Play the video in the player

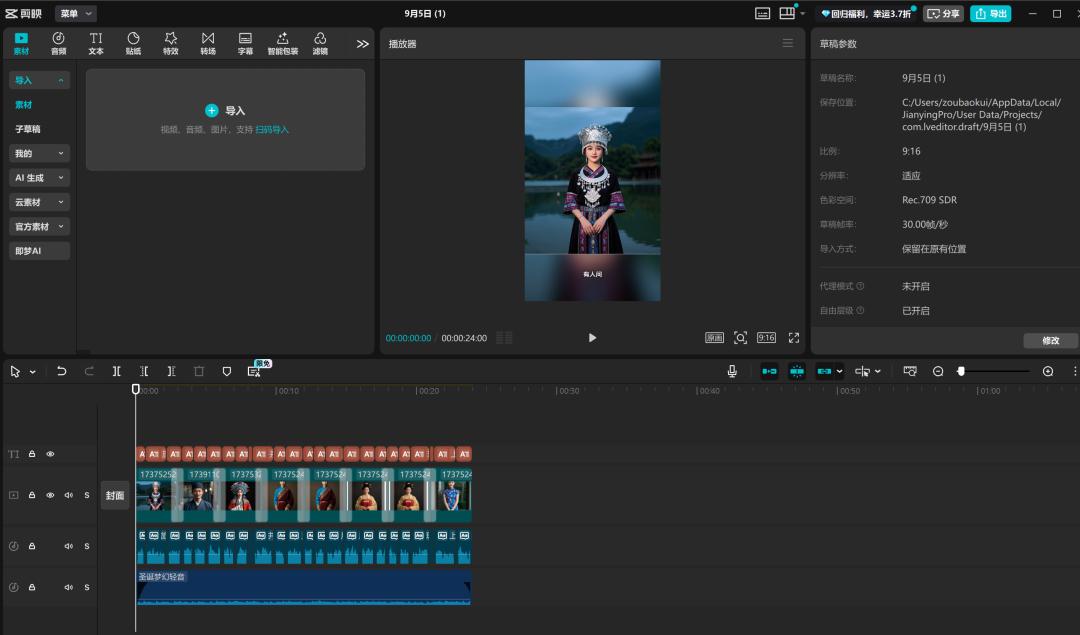point(592,338)
